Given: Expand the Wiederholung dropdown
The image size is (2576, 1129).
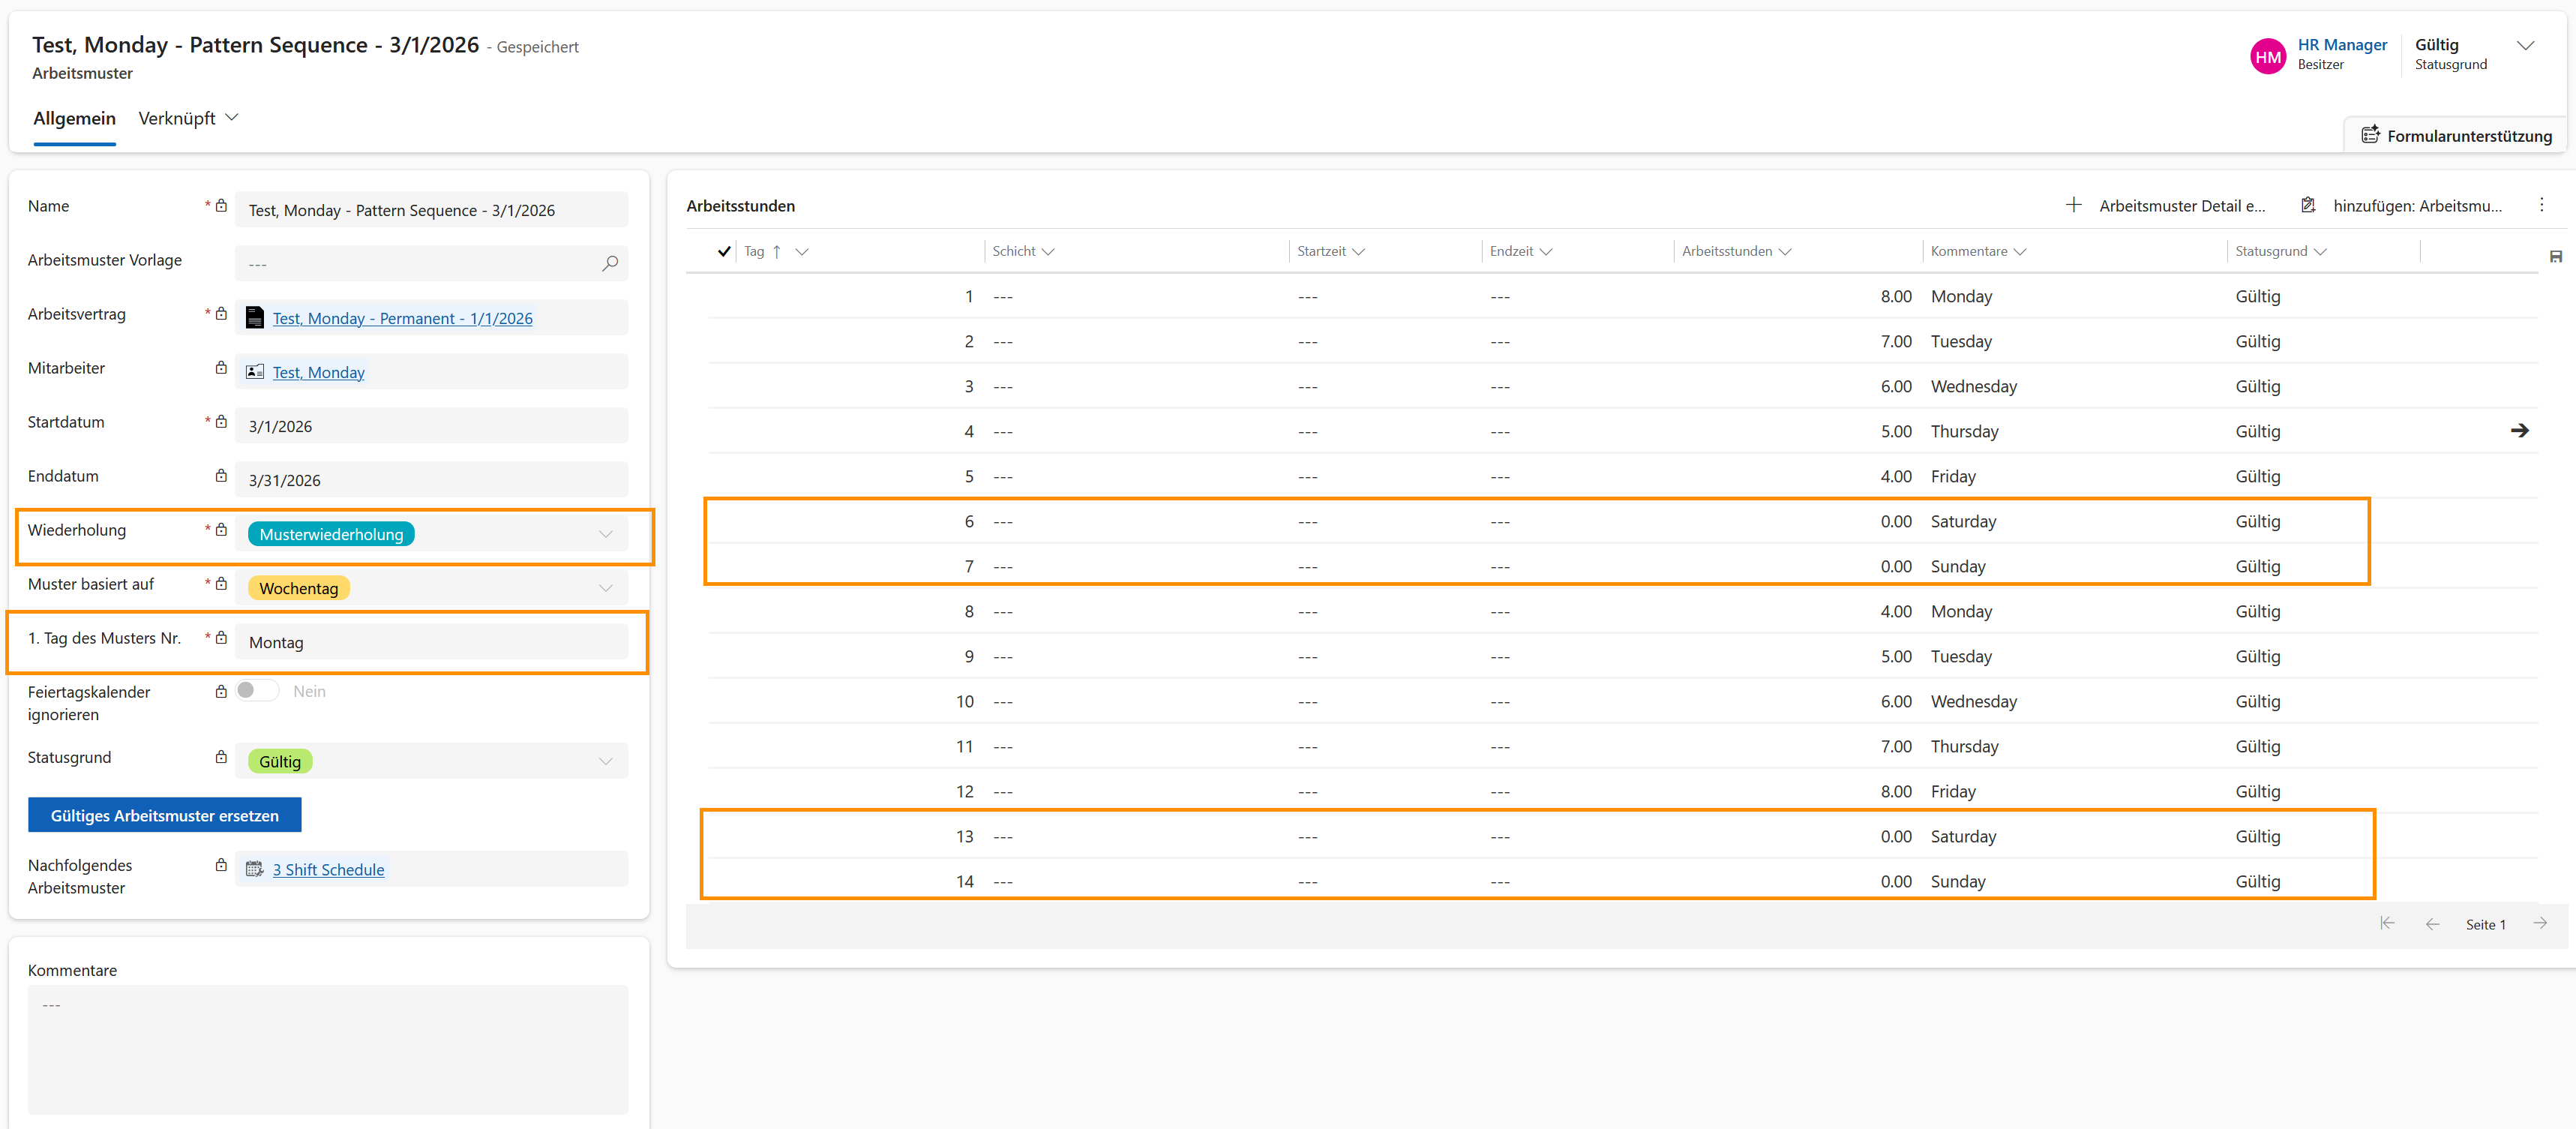Looking at the screenshot, I should (x=605, y=534).
